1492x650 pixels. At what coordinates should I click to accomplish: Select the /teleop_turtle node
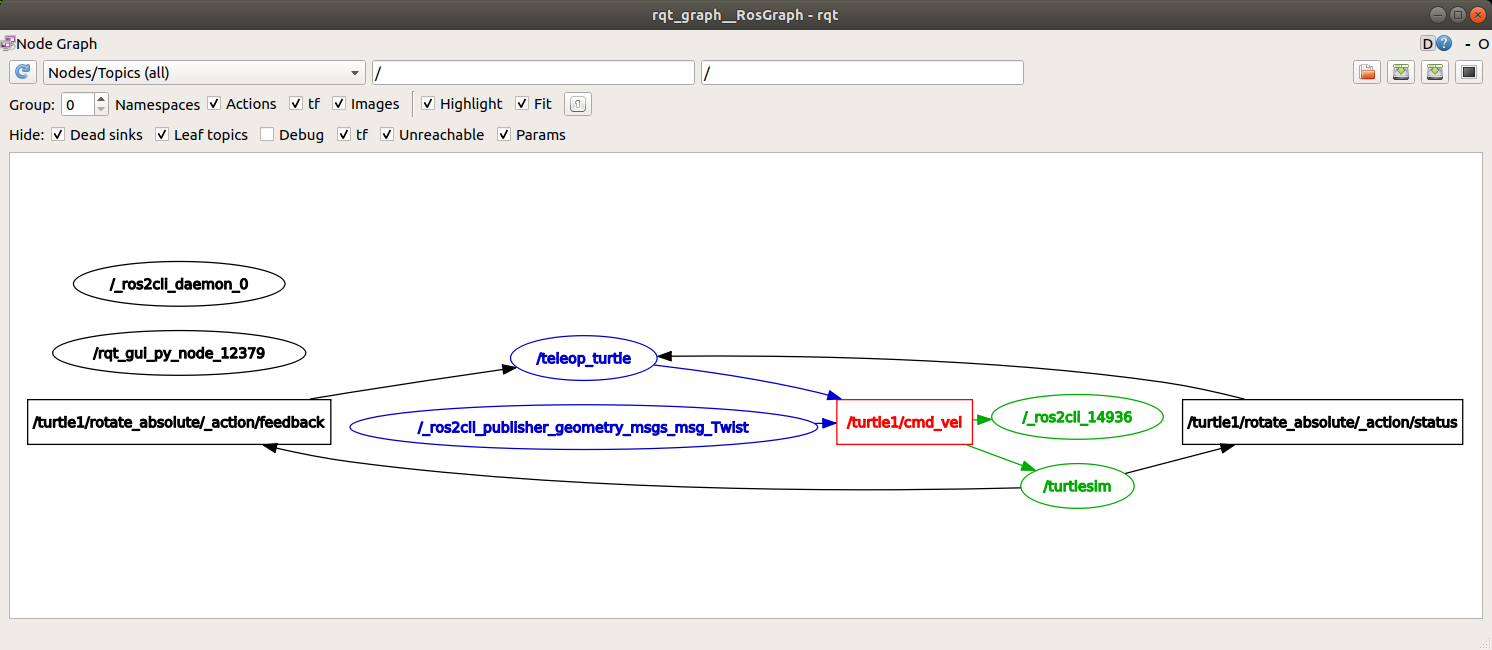point(583,358)
